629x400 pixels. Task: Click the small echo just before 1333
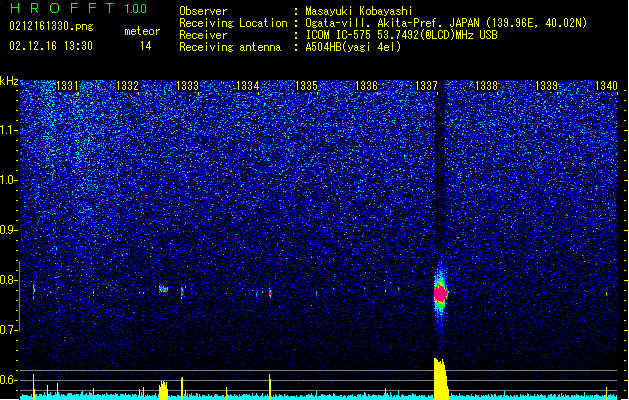[x=182, y=292]
